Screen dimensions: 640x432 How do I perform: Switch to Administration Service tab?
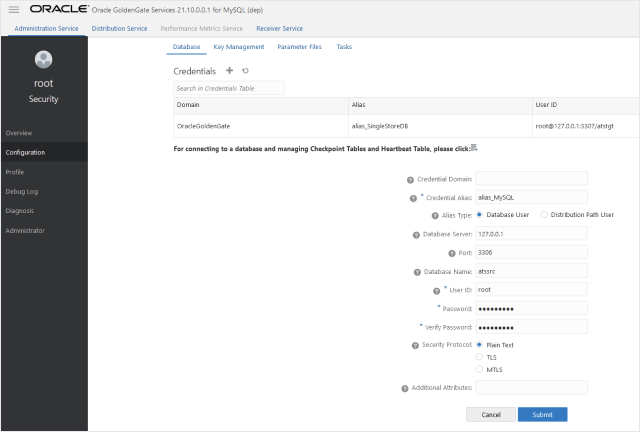click(46, 29)
